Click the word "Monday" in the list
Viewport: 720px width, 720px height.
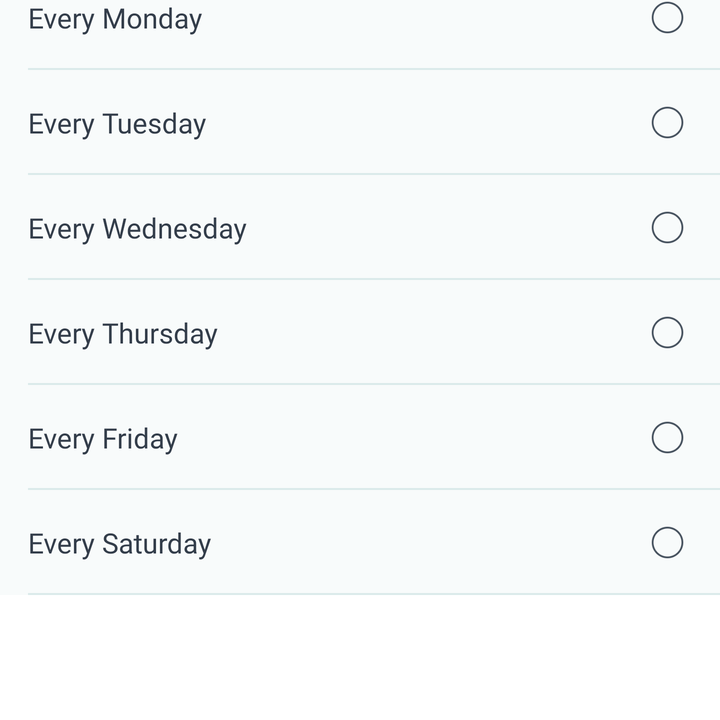pyautogui.click(x=152, y=20)
